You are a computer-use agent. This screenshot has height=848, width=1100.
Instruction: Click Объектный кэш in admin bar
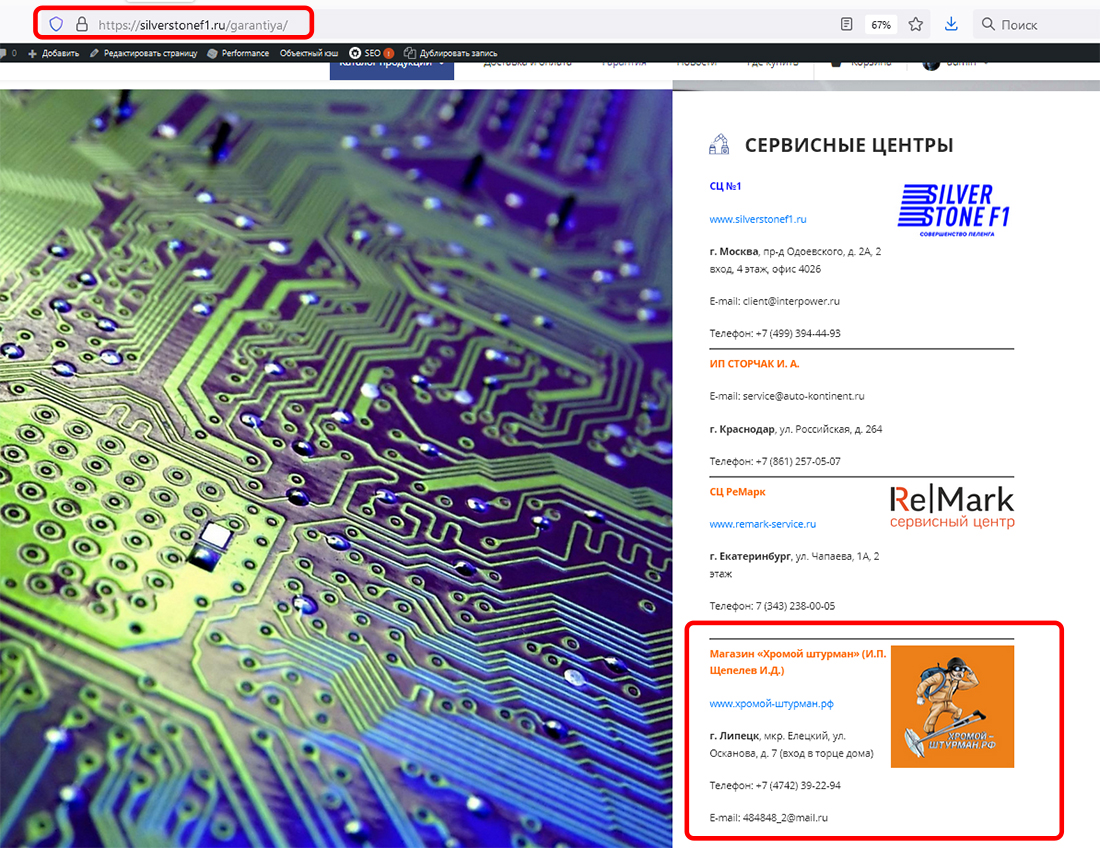point(309,53)
